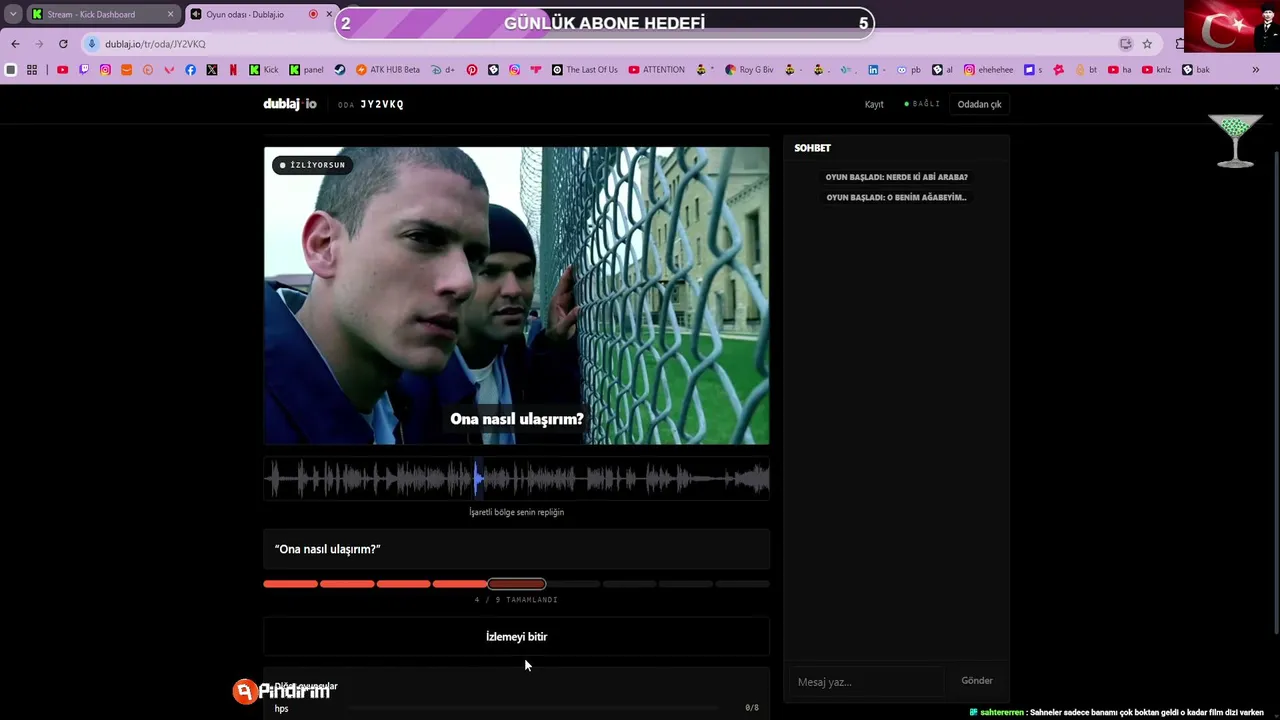
Task: Open the Steam bookmark
Action: (x=340, y=70)
